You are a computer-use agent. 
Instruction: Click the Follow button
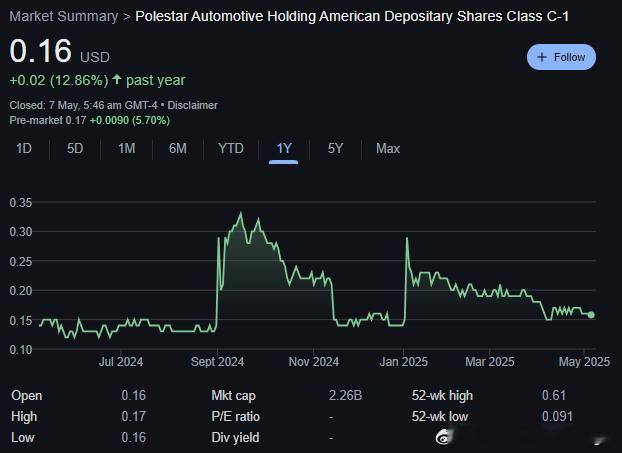pos(561,57)
